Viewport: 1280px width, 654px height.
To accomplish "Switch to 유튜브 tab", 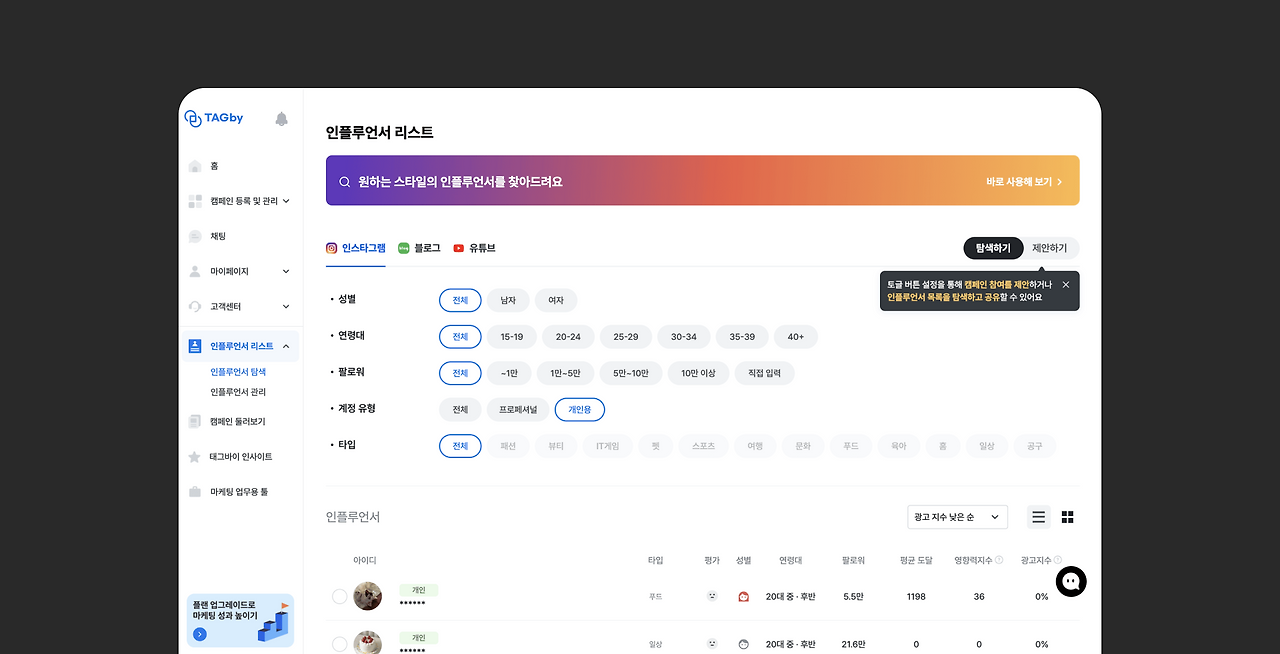I will (x=474, y=248).
